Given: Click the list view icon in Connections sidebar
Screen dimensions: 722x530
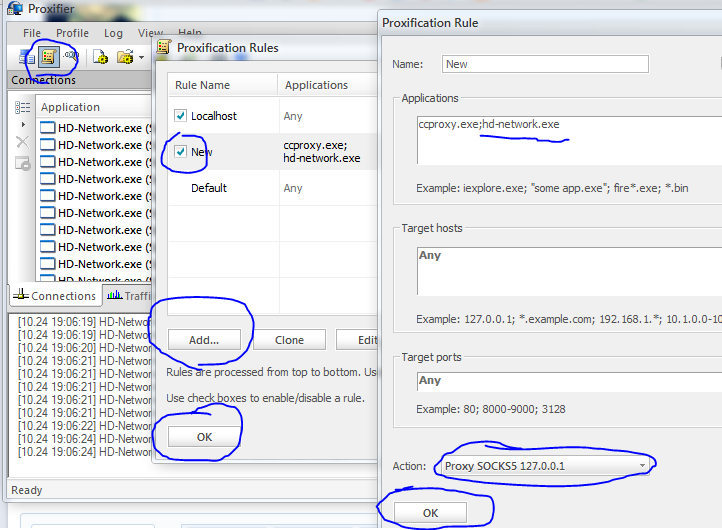Looking at the screenshot, I should click(23, 107).
